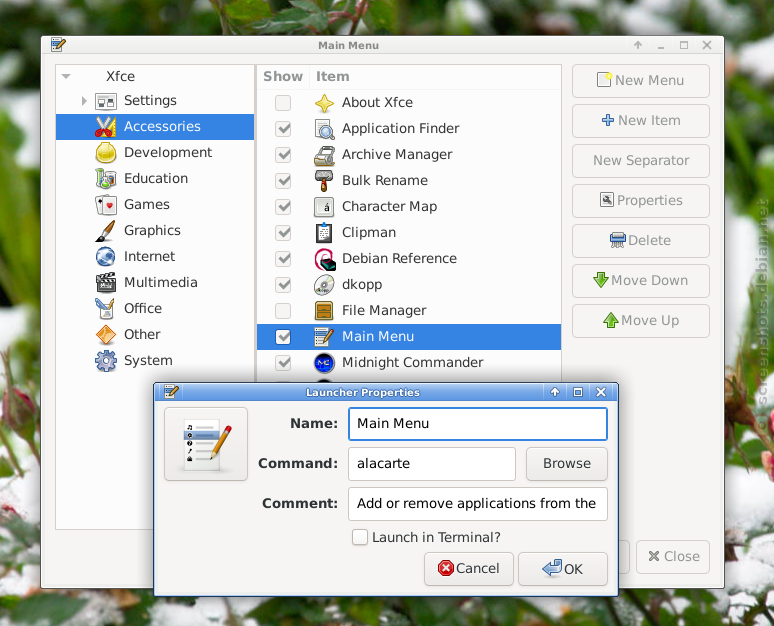
Task: Click the Clipman clipboard icon
Action: pos(324,233)
